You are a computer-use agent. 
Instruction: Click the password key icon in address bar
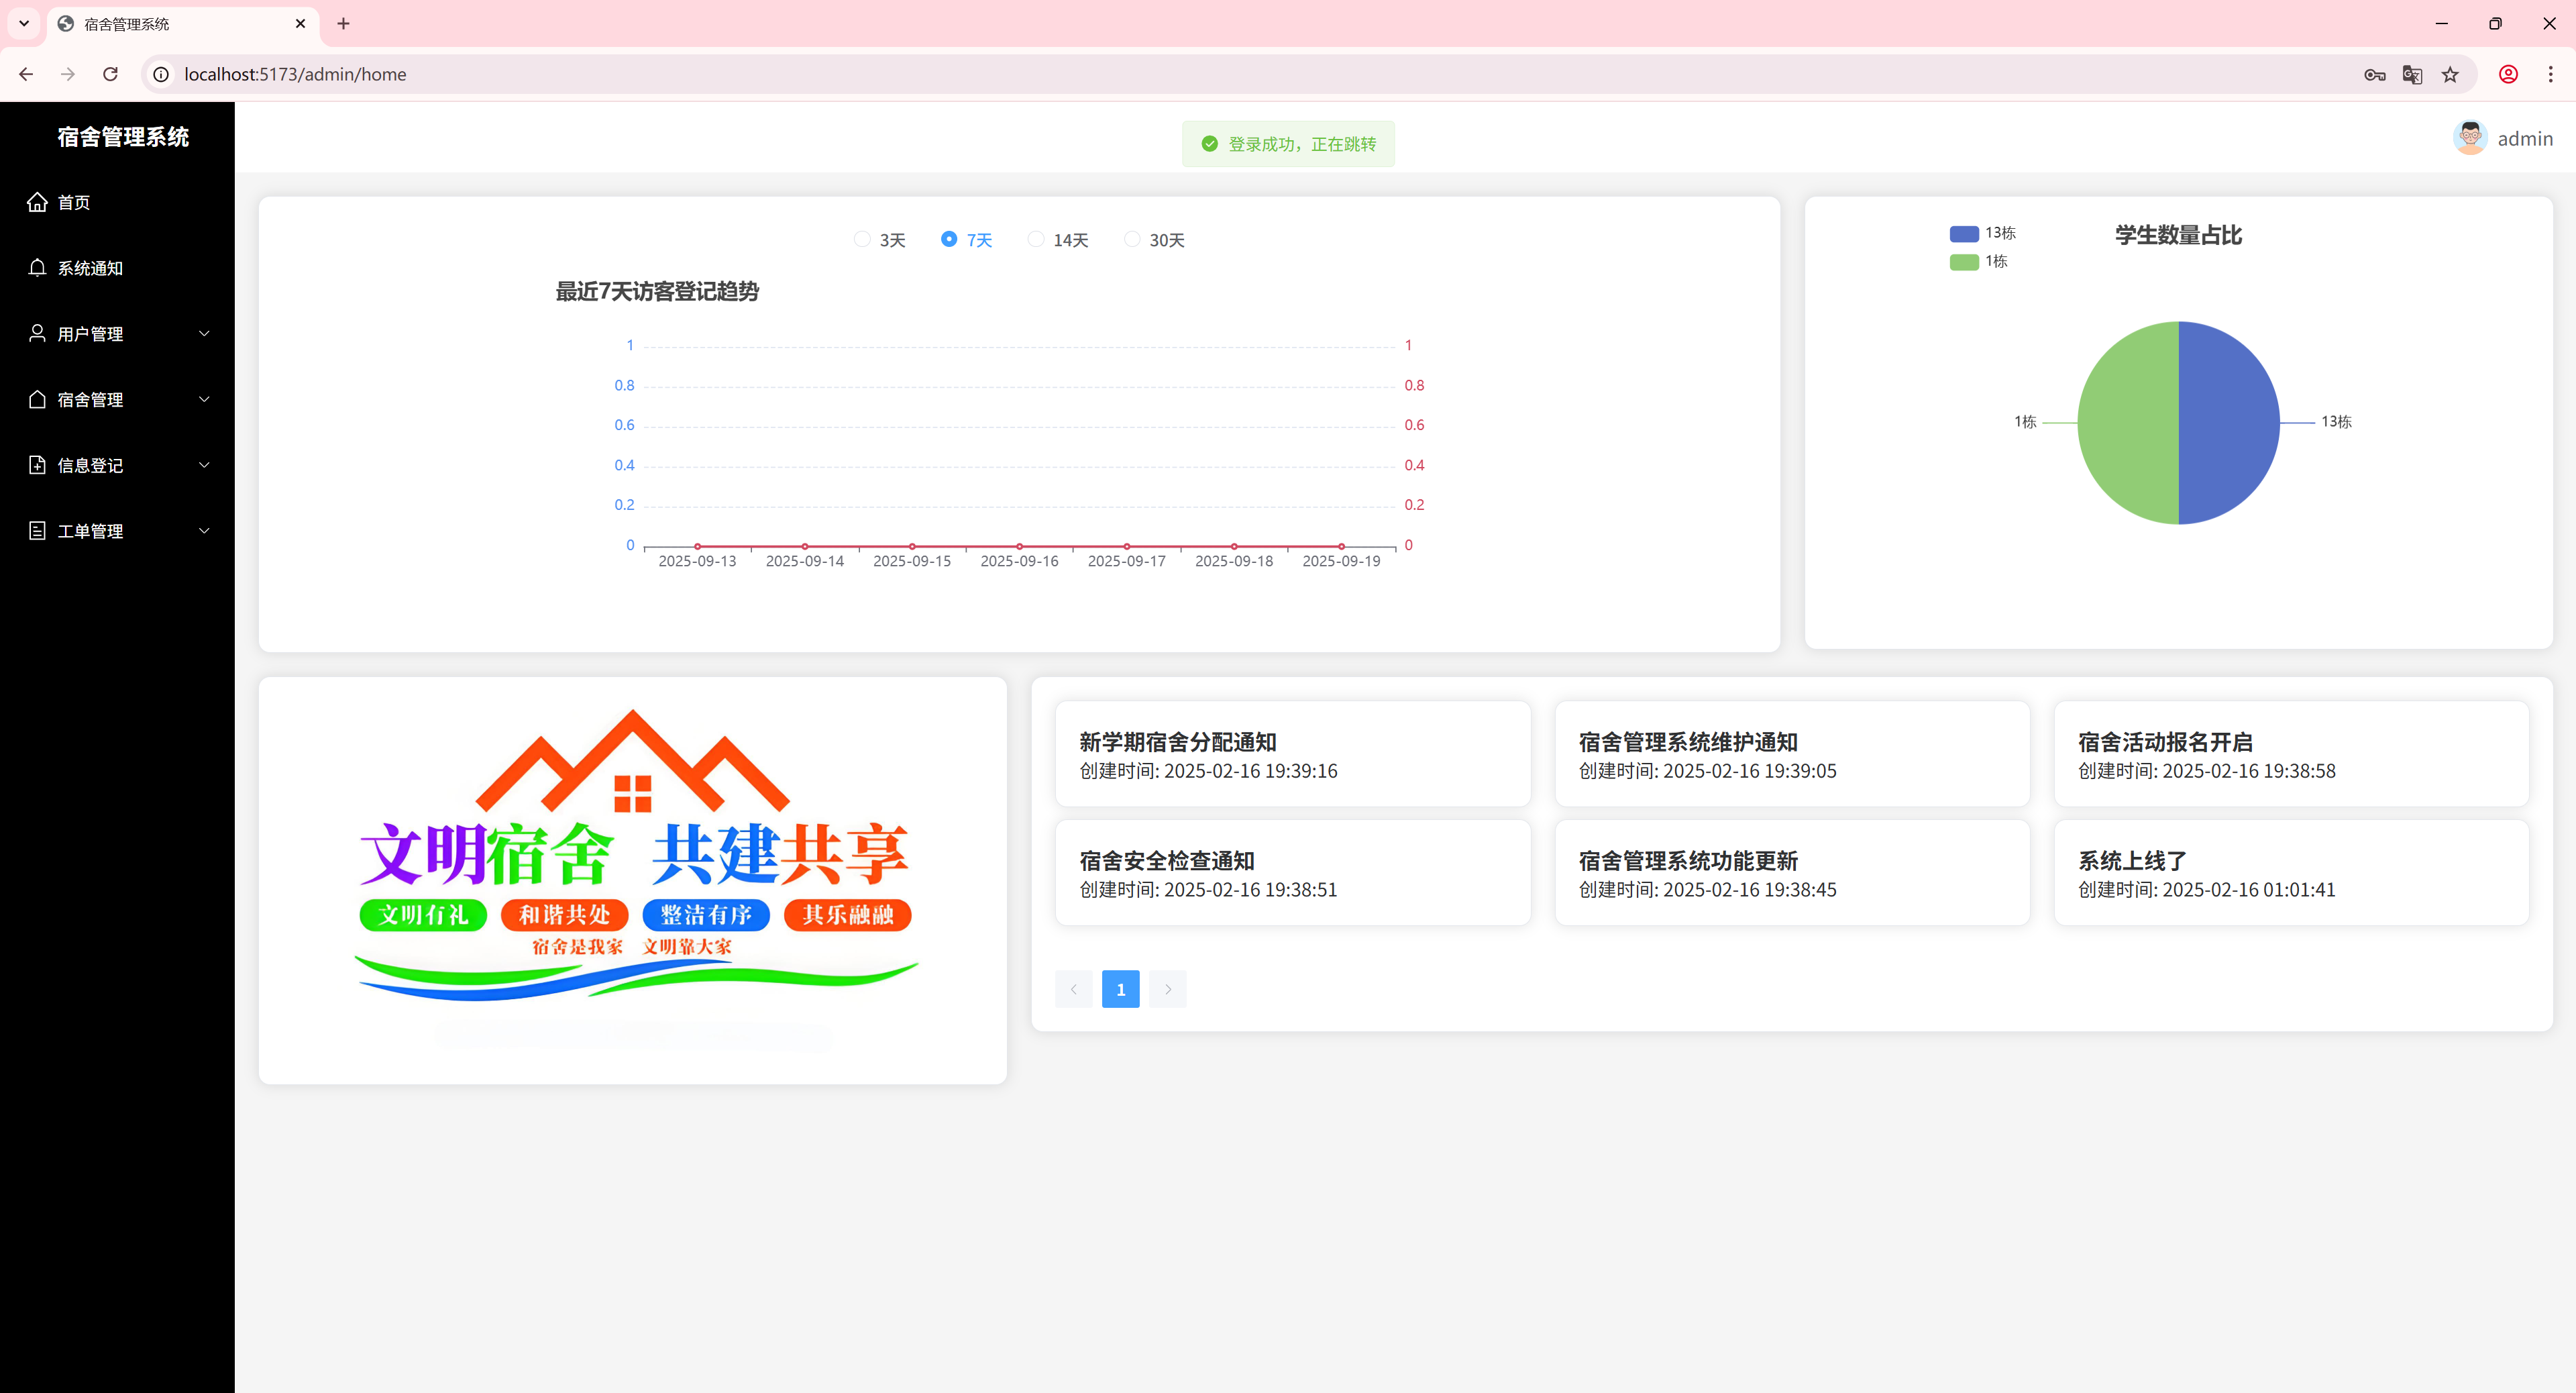click(x=2374, y=74)
